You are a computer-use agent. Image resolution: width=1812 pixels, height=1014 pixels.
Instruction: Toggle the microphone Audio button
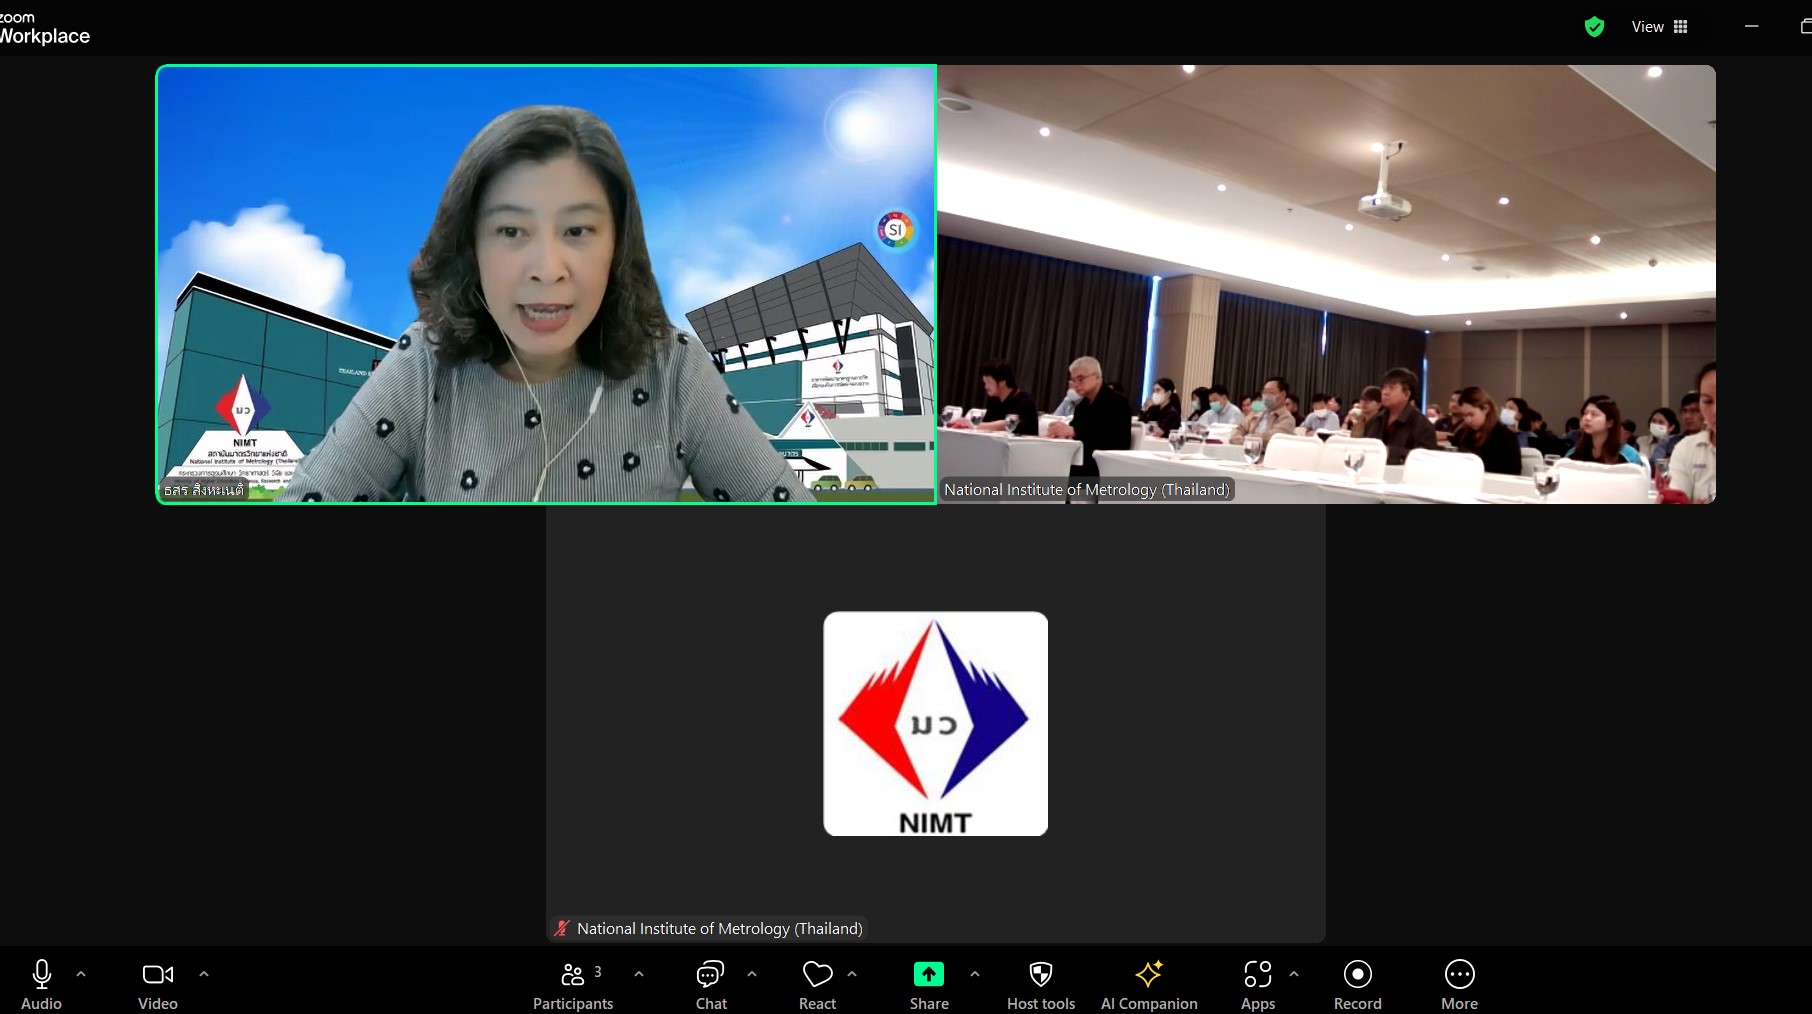pos(42,985)
